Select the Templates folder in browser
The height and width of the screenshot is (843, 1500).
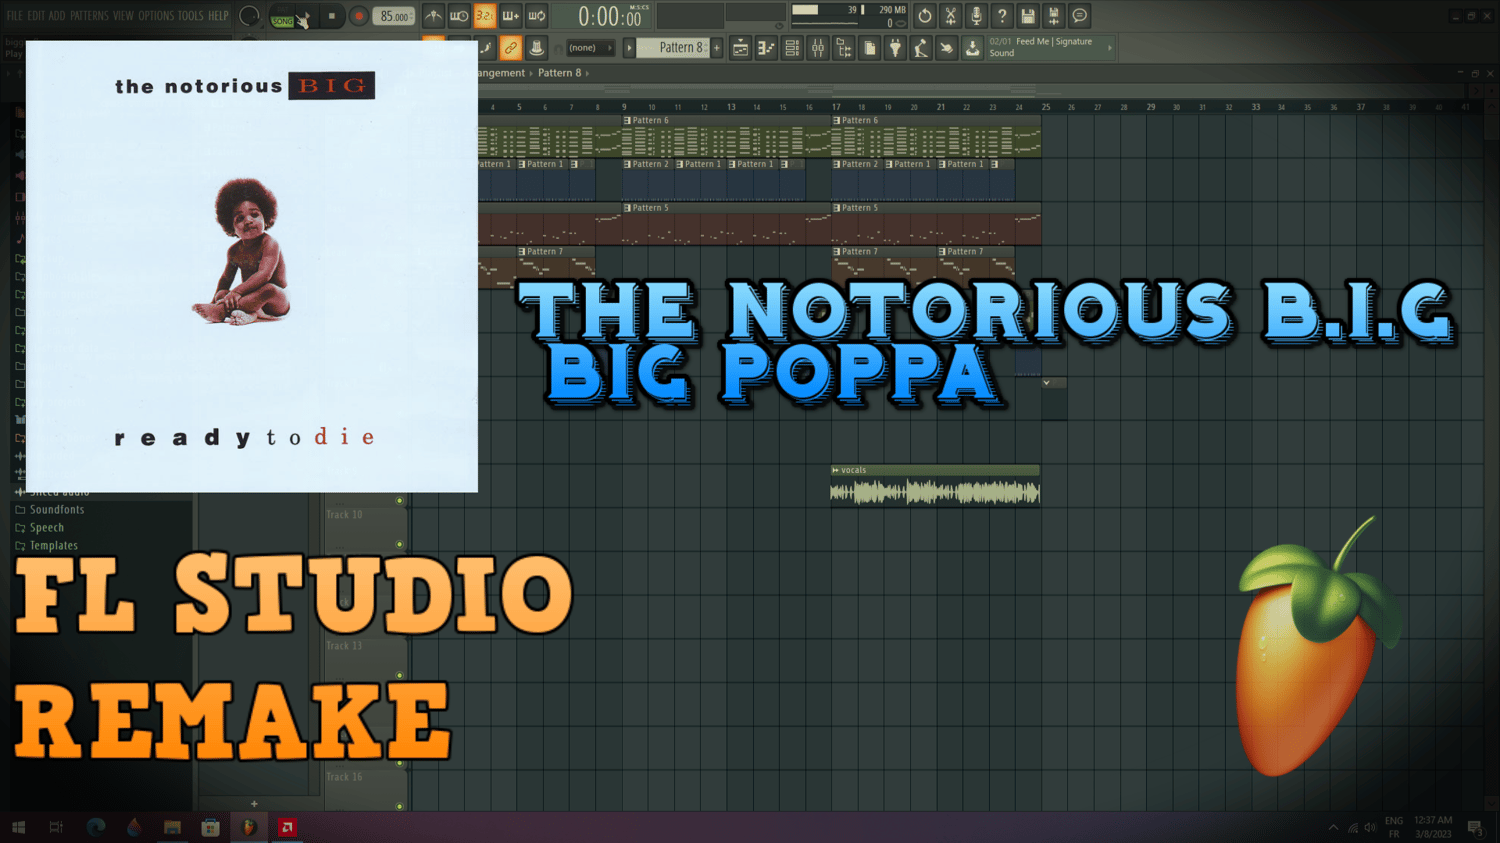click(54, 546)
